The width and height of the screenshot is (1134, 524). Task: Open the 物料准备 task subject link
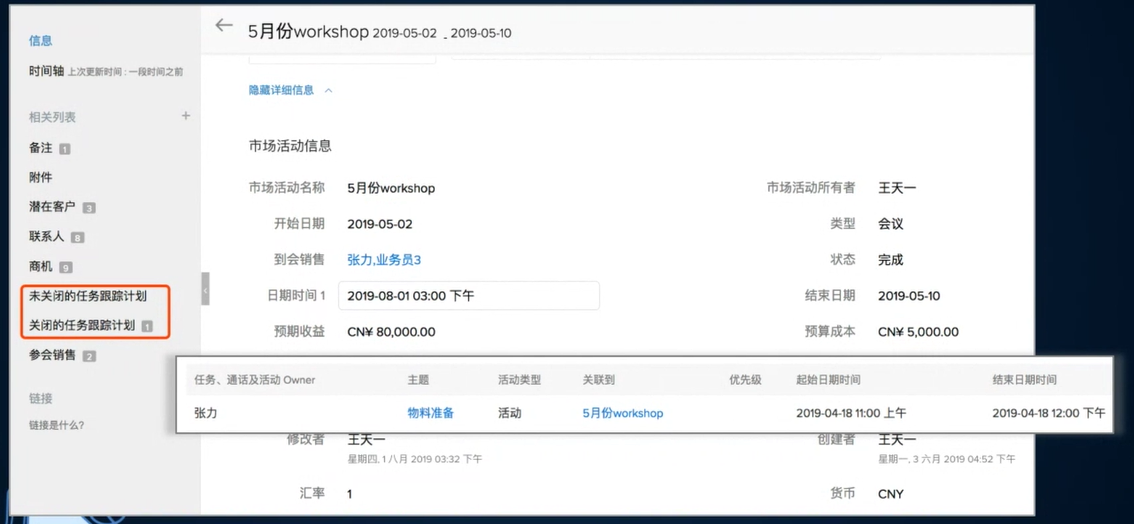(x=430, y=413)
